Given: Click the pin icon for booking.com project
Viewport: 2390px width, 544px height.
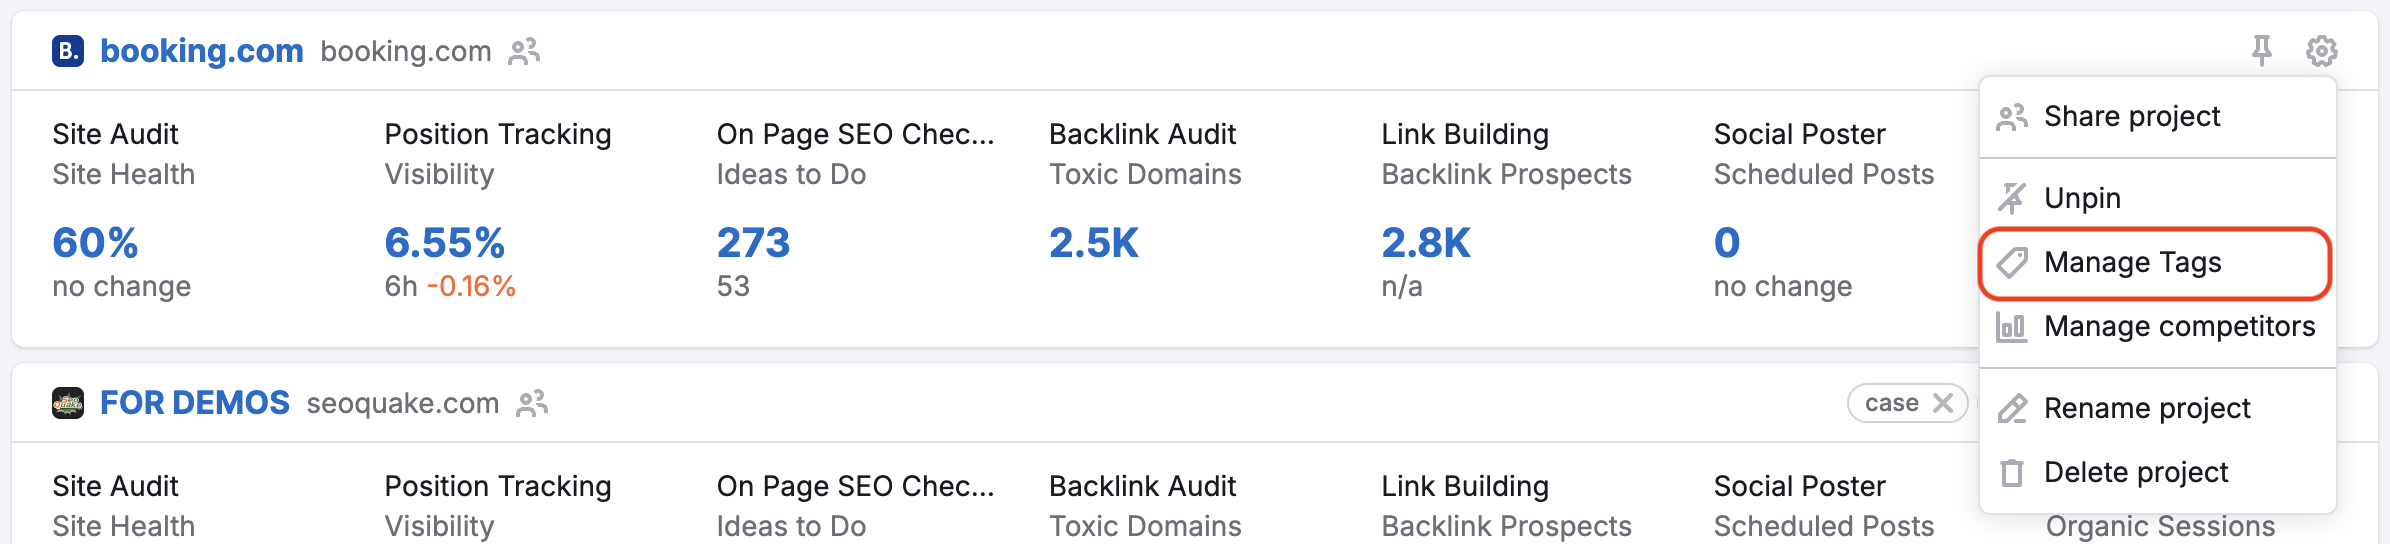Looking at the screenshot, I should coord(2261,50).
